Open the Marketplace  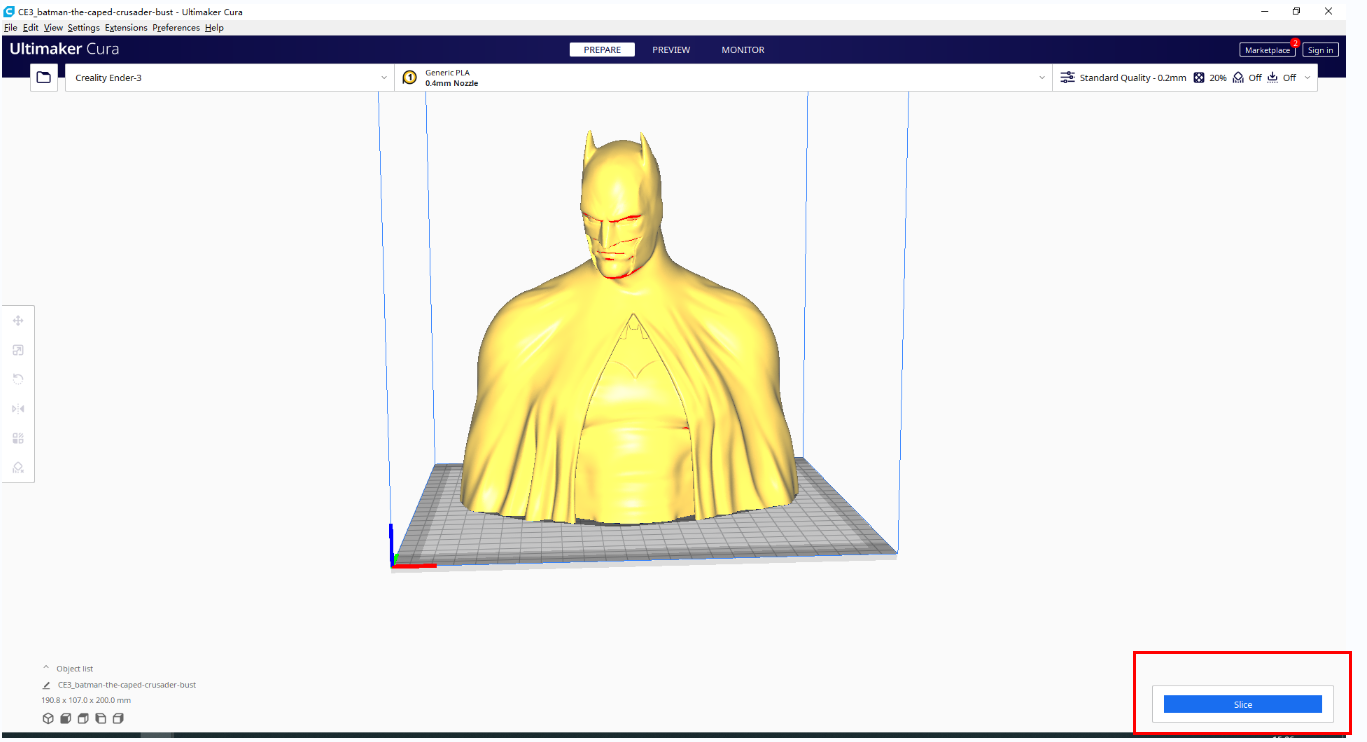click(x=1266, y=50)
